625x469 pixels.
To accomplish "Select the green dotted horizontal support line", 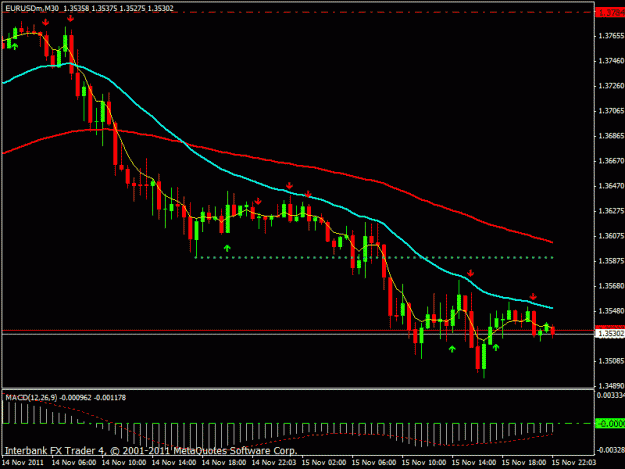I will coord(374,258).
